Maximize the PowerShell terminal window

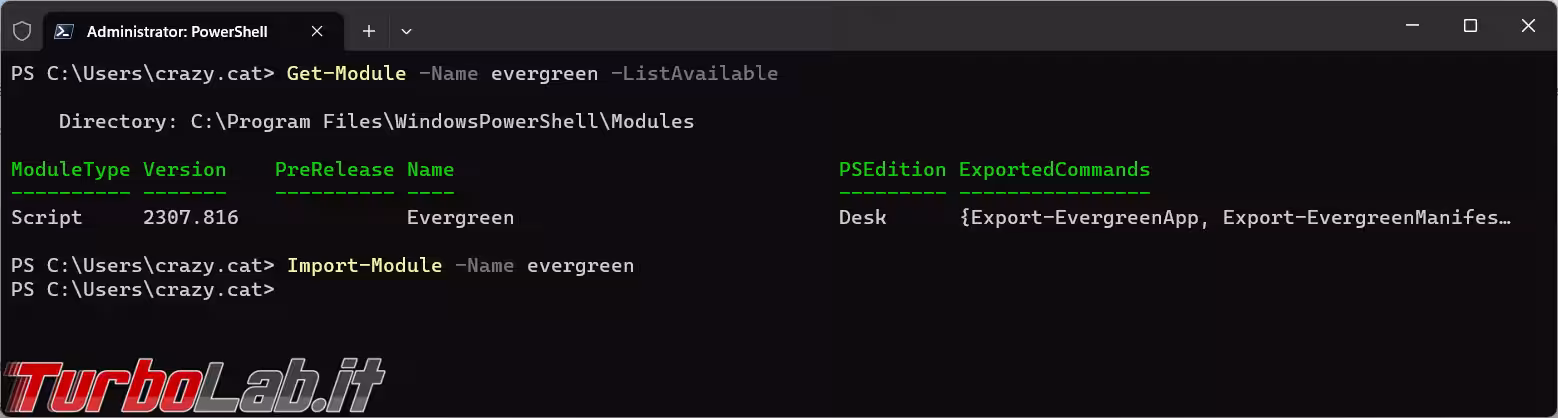pos(1470,27)
